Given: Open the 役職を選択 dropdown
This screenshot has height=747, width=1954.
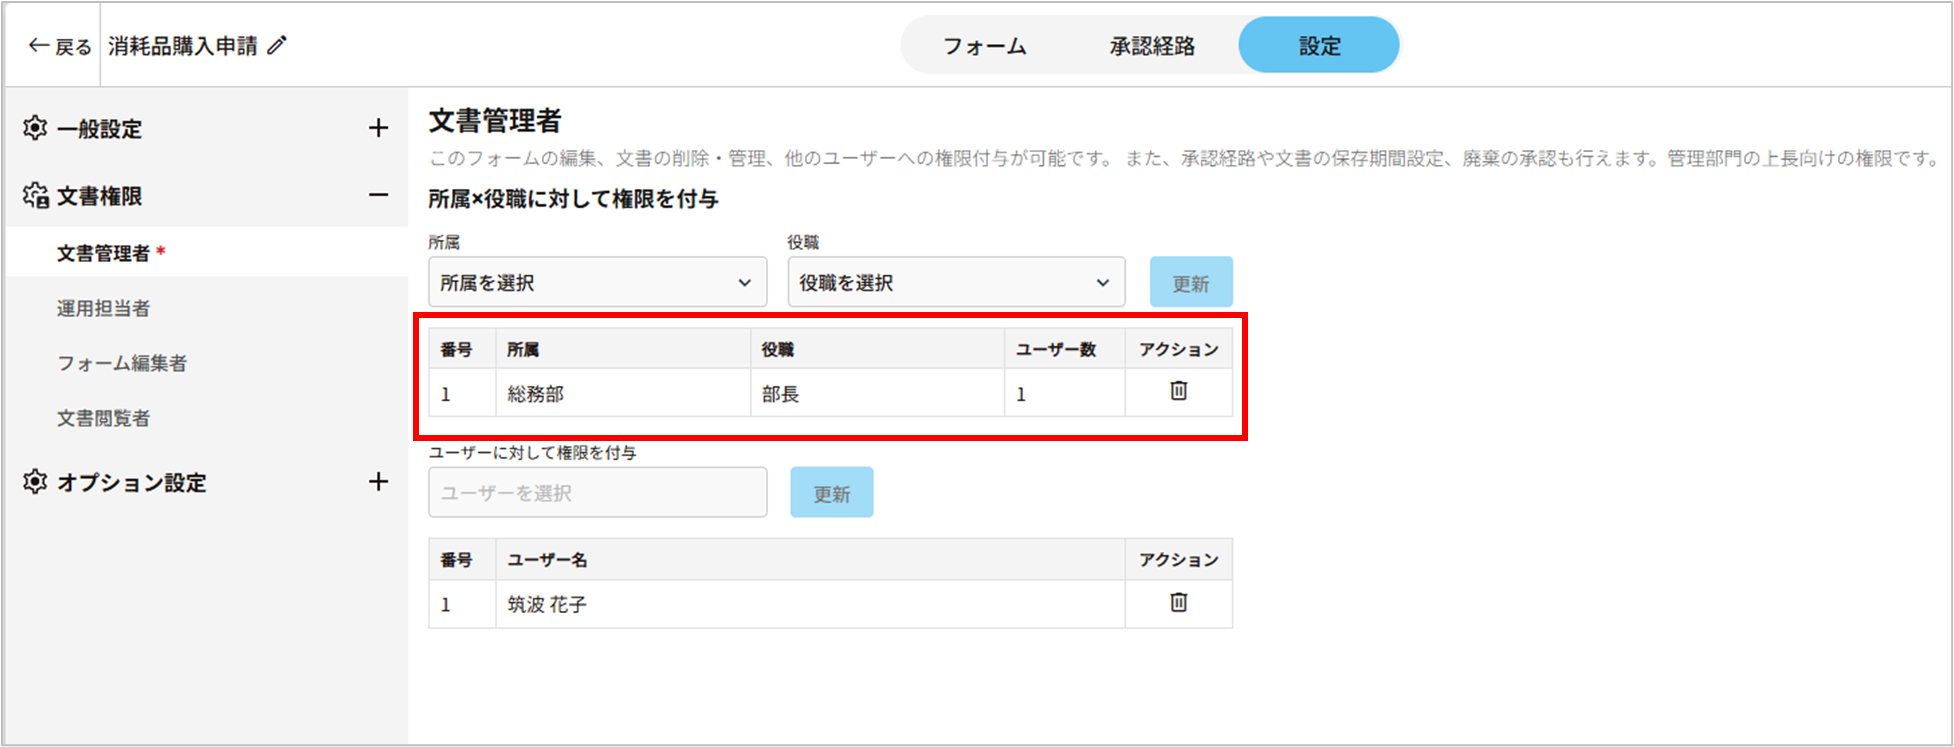Looking at the screenshot, I should tap(956, 283).
